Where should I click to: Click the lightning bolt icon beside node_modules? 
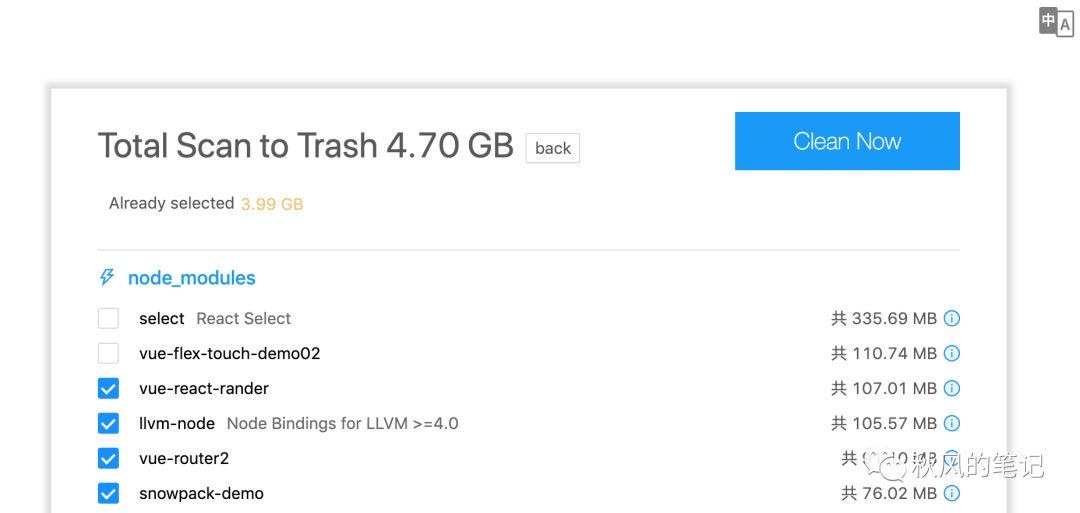(x=107, y=278)
